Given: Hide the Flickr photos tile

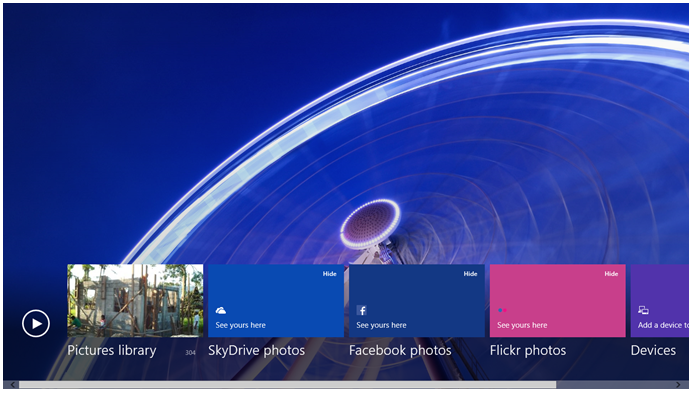Looking at the screenshot, I should 611,274.
